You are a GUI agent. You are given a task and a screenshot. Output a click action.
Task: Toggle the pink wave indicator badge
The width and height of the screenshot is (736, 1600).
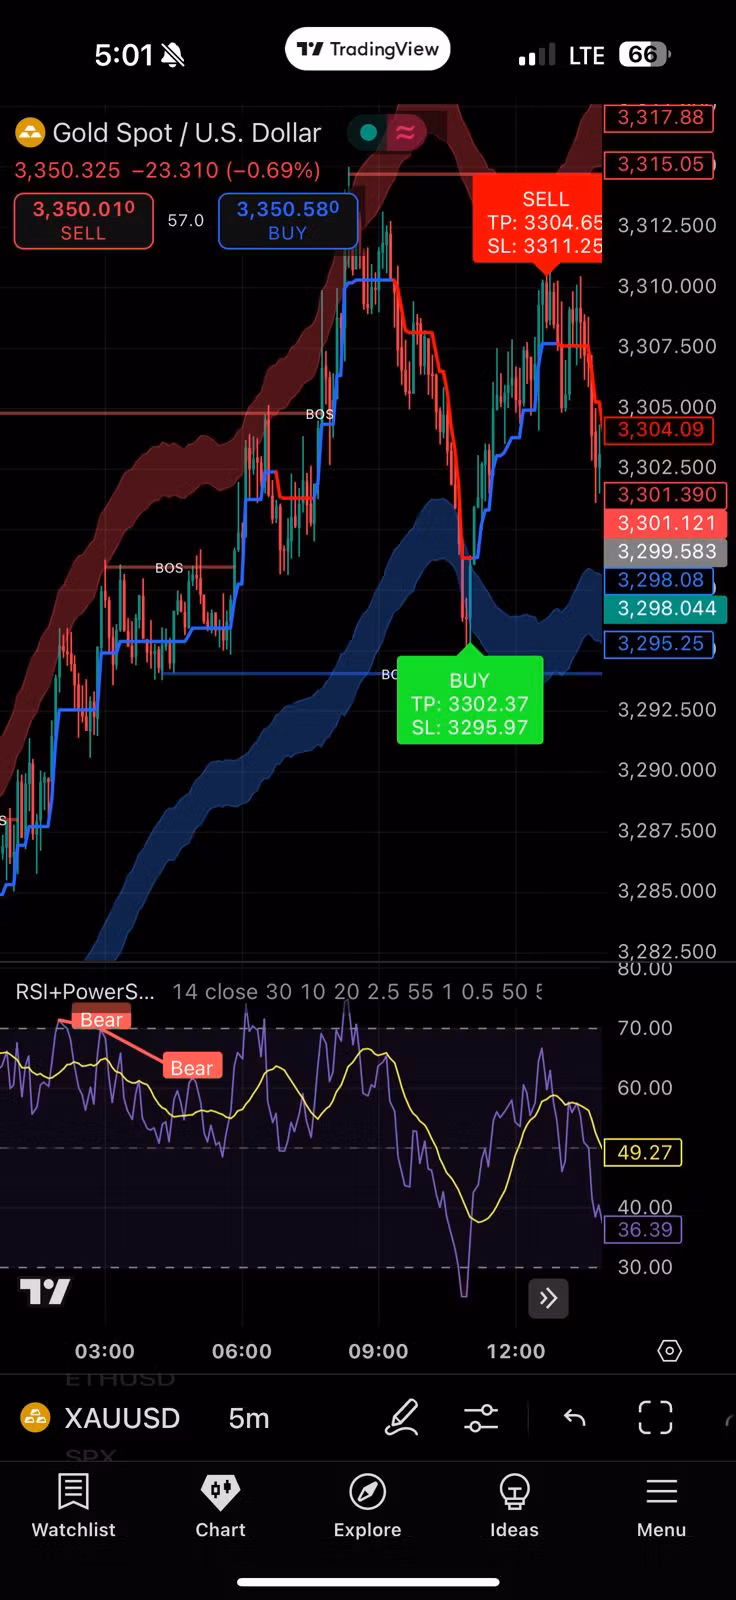tap(405, 133)
